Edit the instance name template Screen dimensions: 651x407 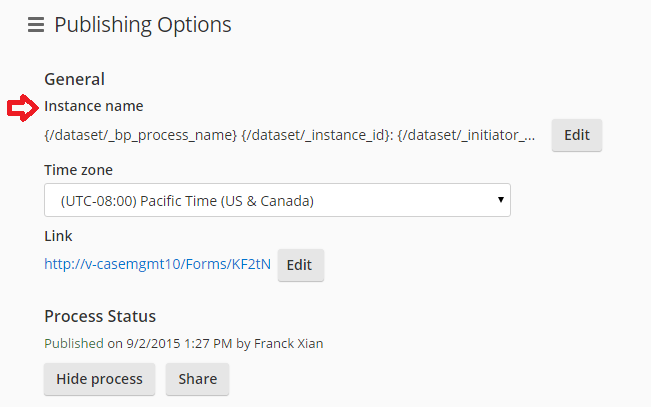(x=577, y=135)
